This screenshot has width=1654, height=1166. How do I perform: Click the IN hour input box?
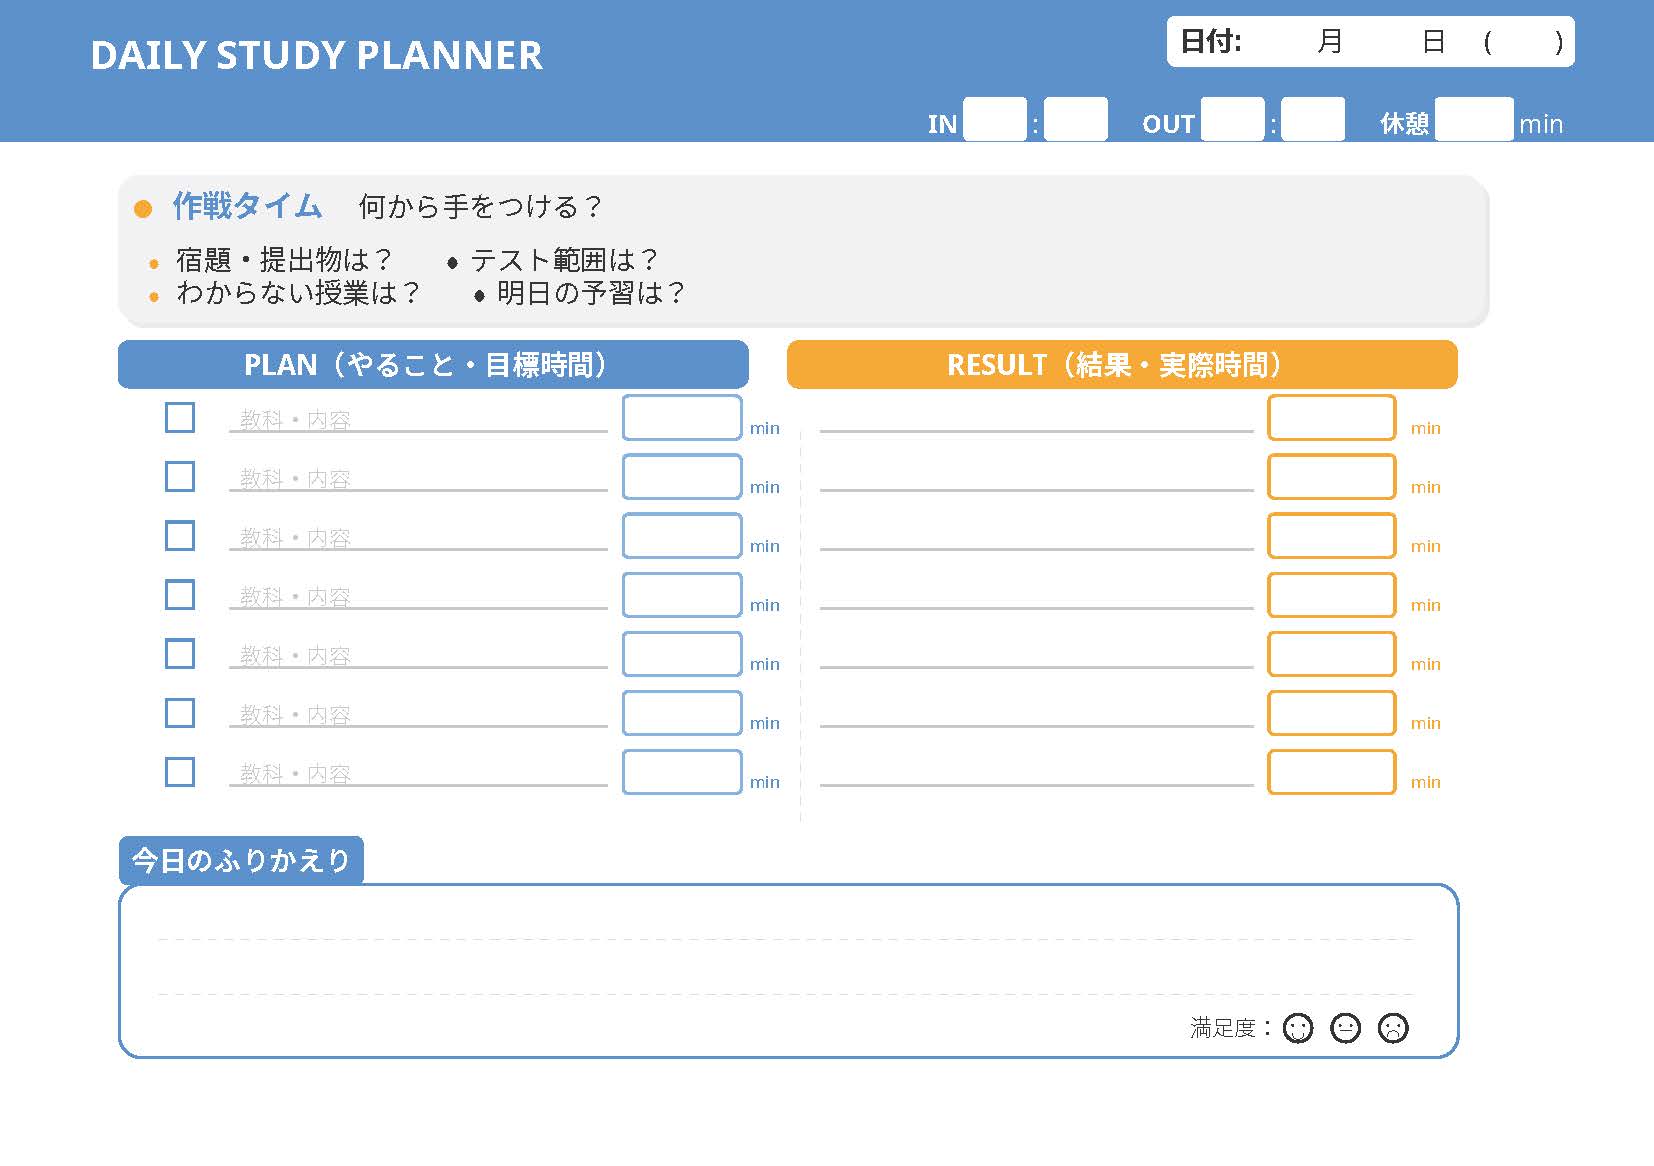pos(994,117)
